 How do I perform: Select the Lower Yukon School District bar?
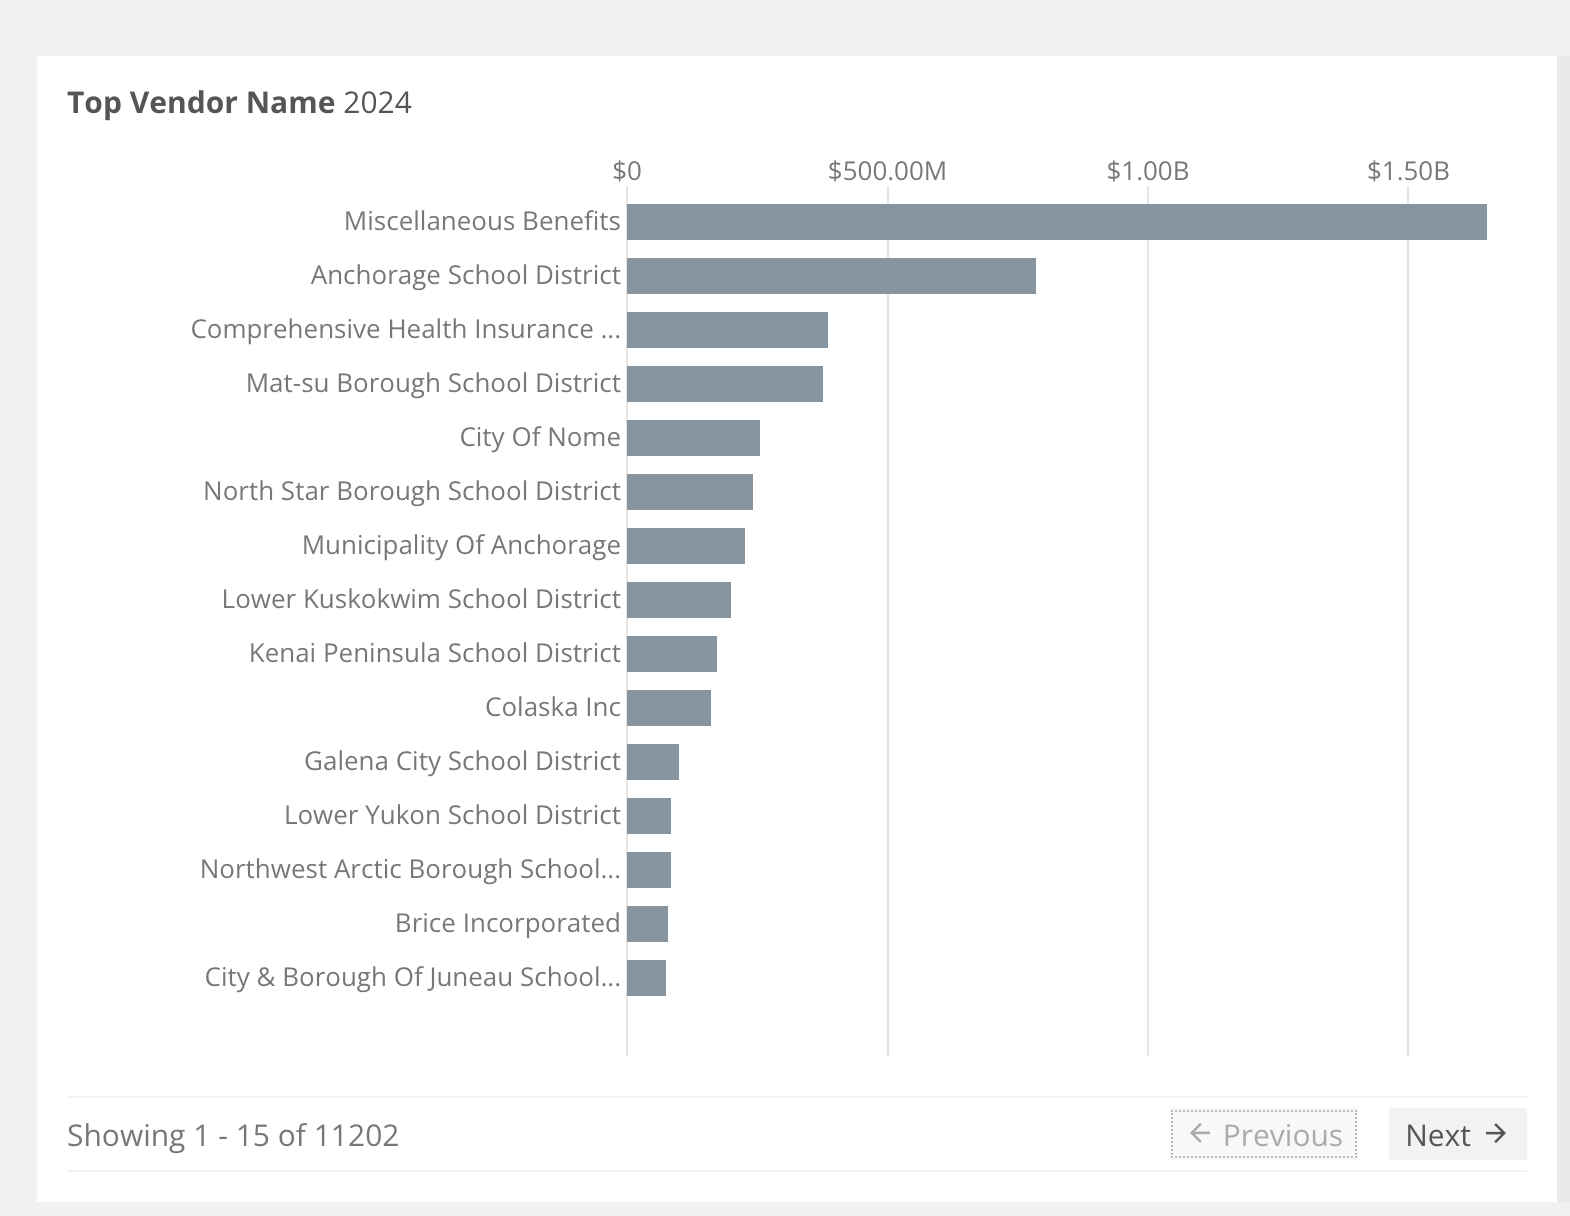(649, 816)
